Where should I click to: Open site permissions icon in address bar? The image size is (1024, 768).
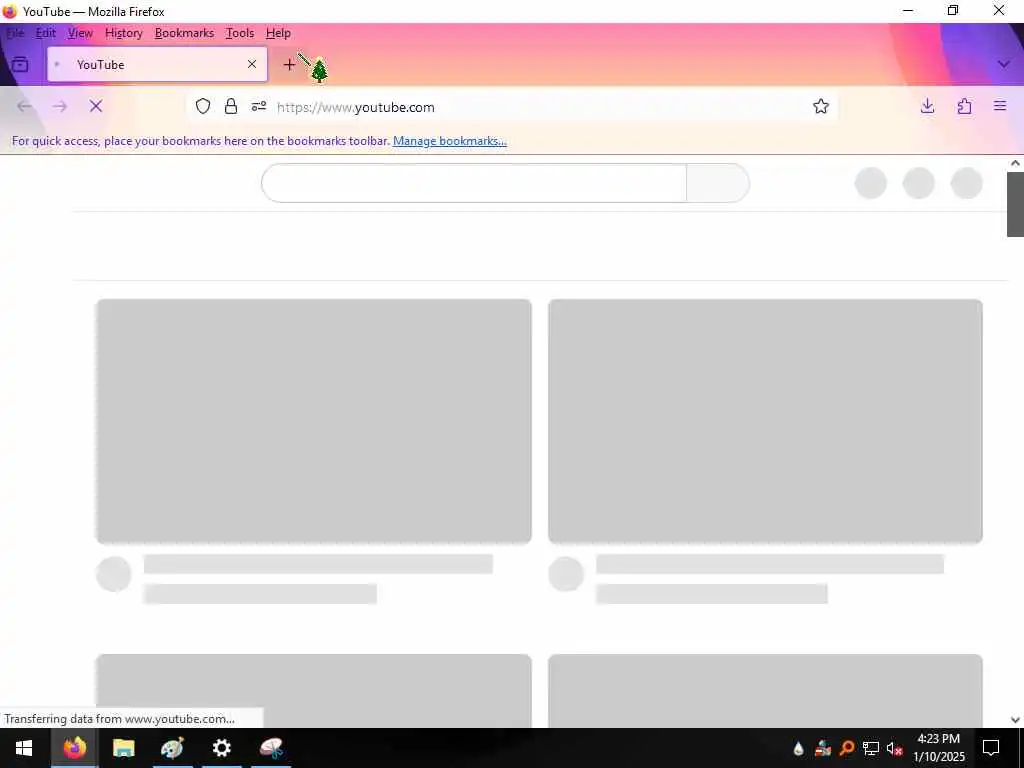pyautogui.click(x=259, y=106)
